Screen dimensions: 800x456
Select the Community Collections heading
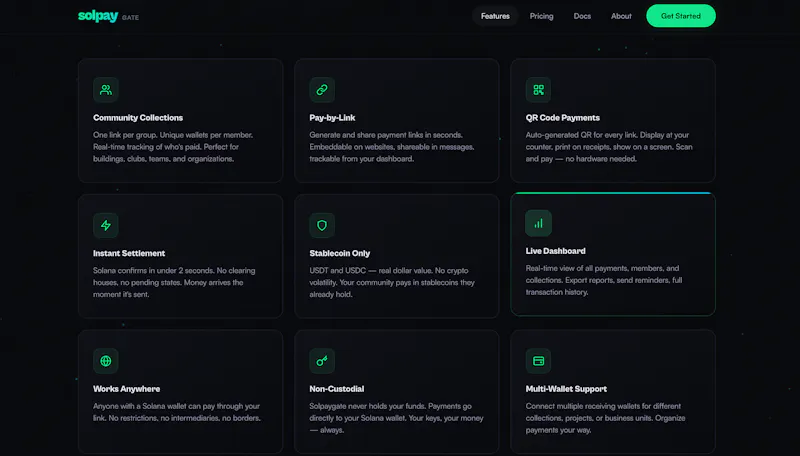(138, 118)
